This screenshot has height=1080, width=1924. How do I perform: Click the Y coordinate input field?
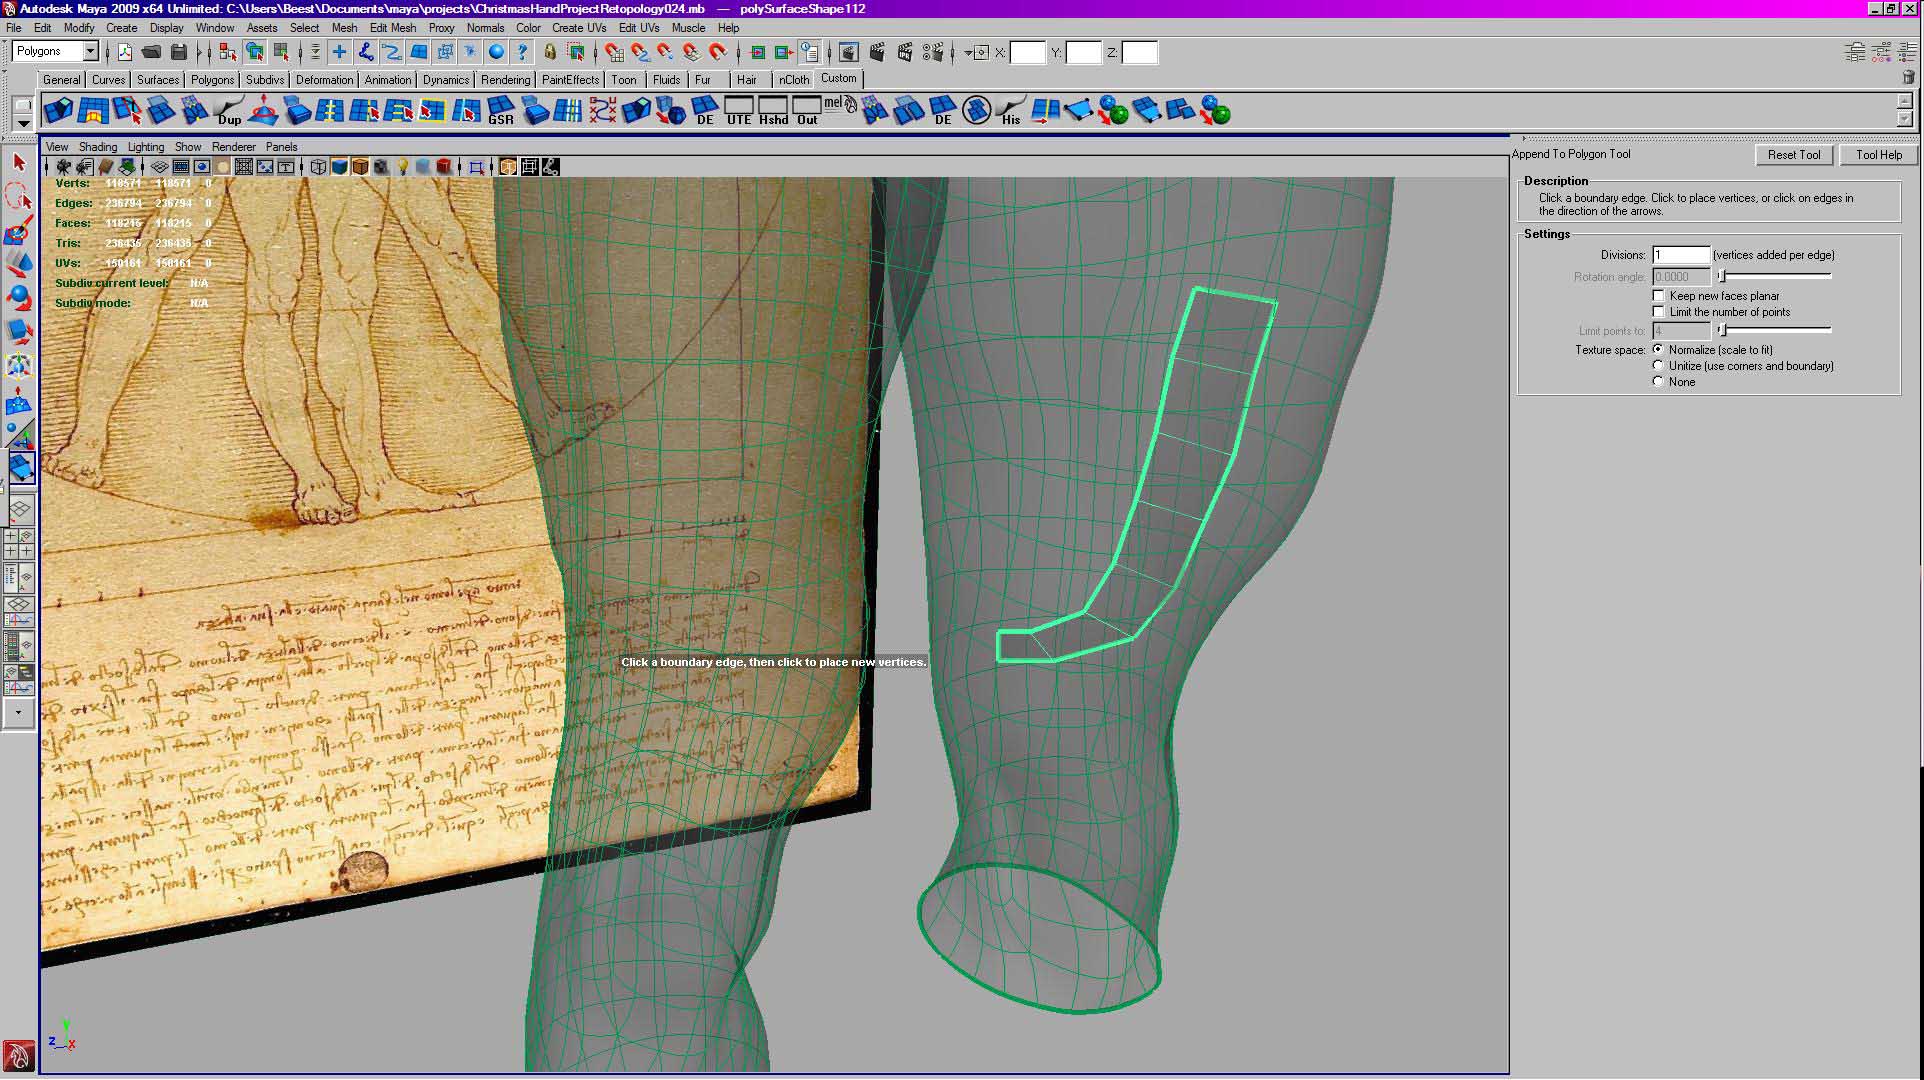click(x=1083, y=52)
